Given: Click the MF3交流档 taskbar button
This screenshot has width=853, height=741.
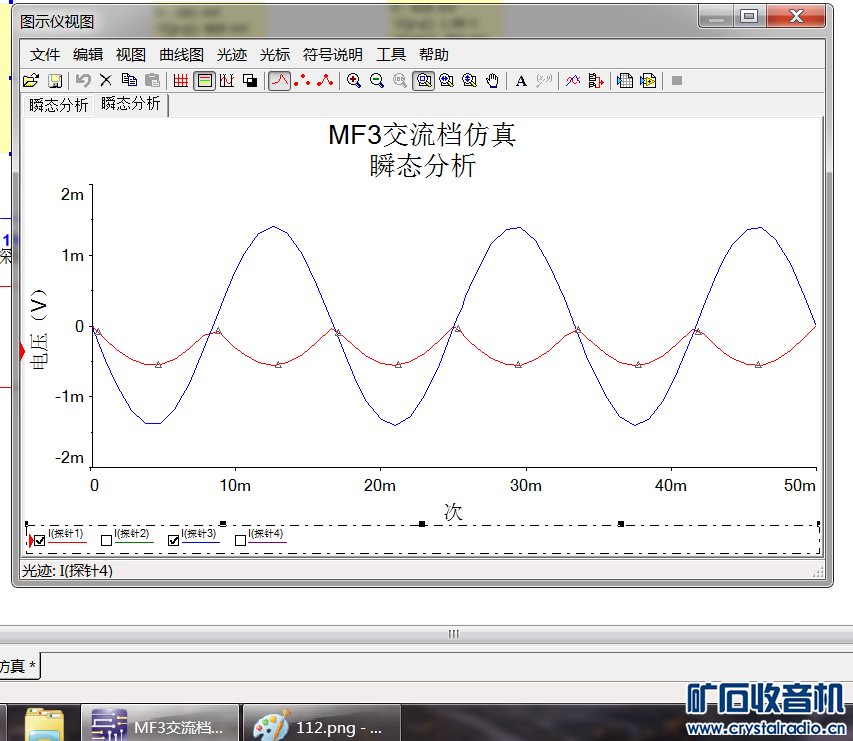Looking at the screenshot, I should 160,723.
